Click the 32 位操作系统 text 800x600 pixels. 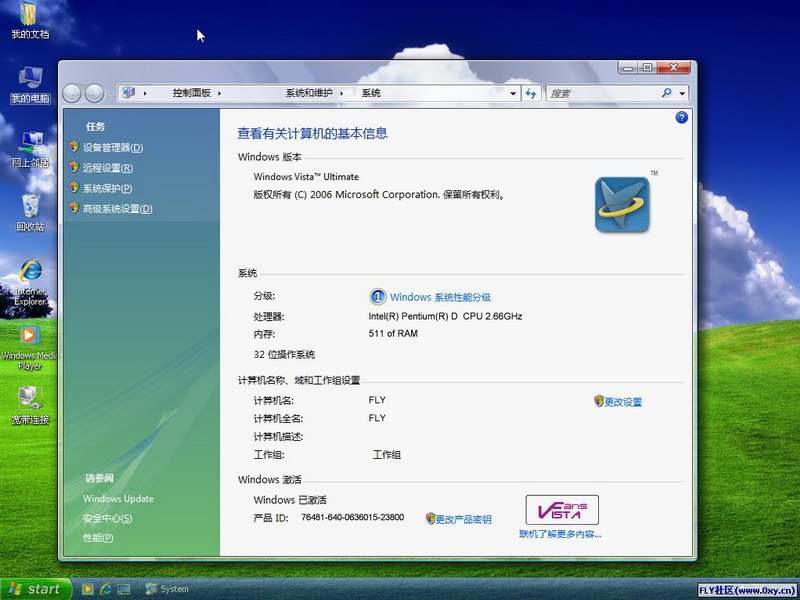(x=284, y=355)
